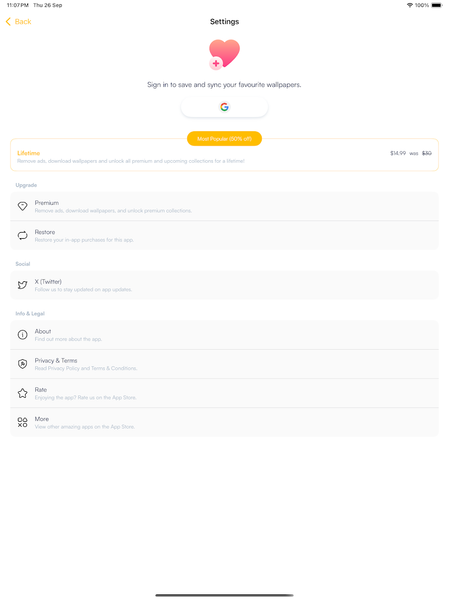Click the $14.99 lifetime price text
The width and height of the screenshot is (449, 600).
(x=398, y=153)
